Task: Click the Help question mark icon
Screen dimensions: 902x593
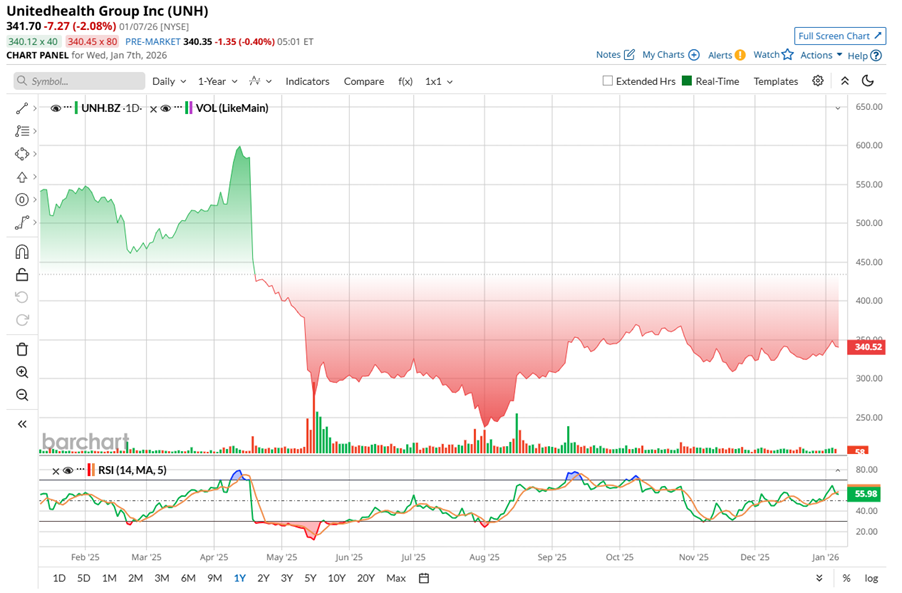Action: [876, 55]
